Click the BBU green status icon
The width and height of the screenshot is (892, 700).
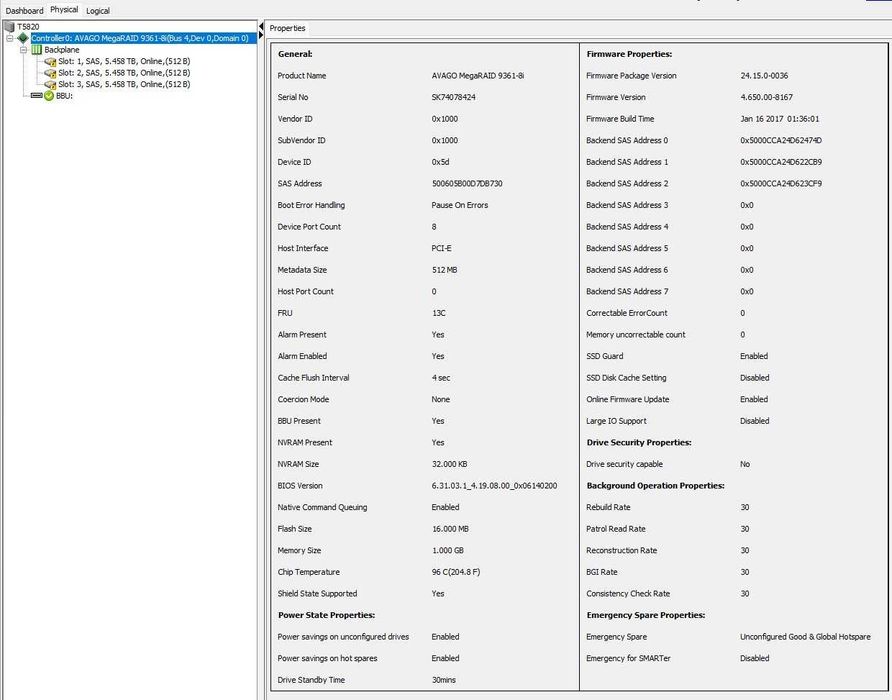[x=49, y=96]
